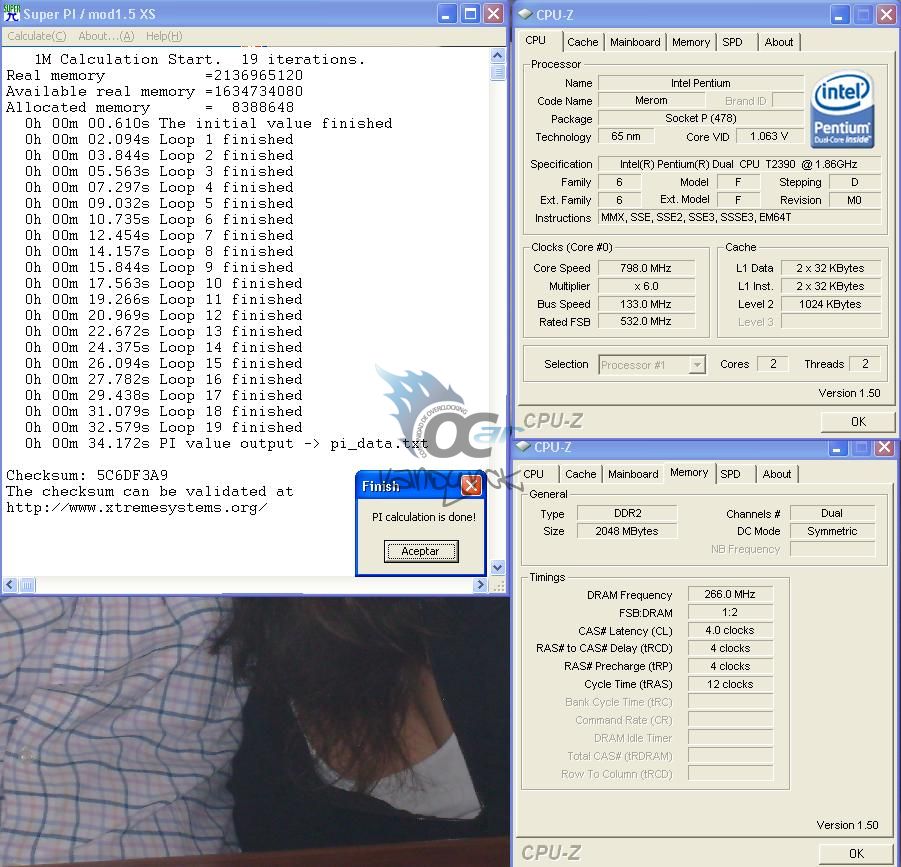Open the Calculate(C) menu in Super PI
Viewport: 901px width, 867px height.
pos(37,36)
